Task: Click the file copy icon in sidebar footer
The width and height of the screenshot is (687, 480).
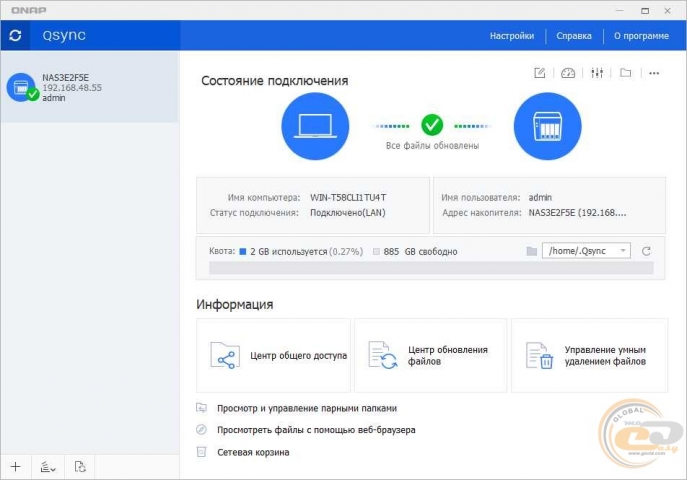Action: coord(80,467)
